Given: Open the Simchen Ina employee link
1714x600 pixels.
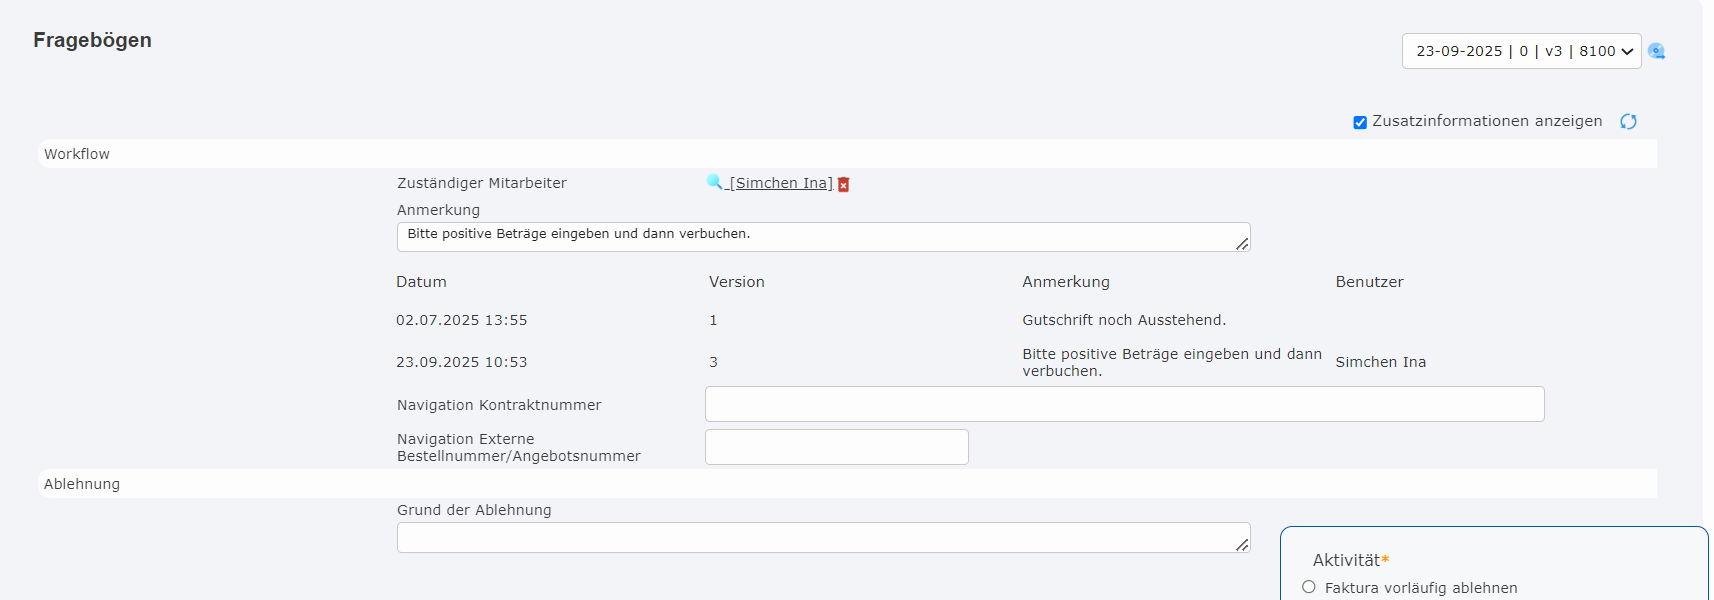Looking at the screenshot, I should click(781, 183).
